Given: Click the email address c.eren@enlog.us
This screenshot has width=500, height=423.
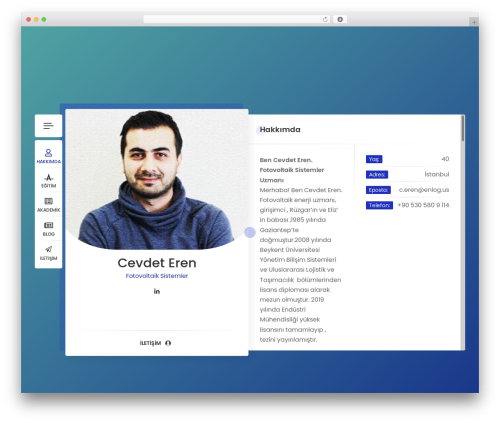Looking at the screenshot, I should 424,190.
